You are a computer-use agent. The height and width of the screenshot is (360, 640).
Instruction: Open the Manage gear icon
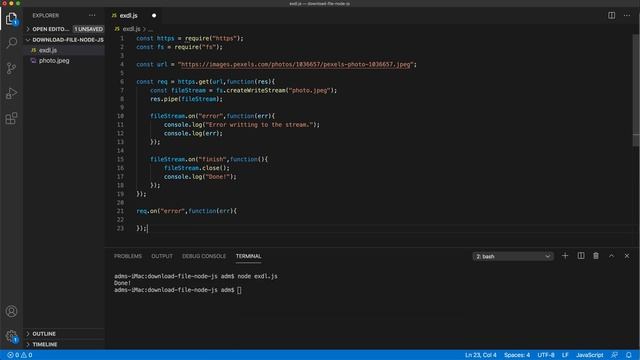tap(11, 336)
